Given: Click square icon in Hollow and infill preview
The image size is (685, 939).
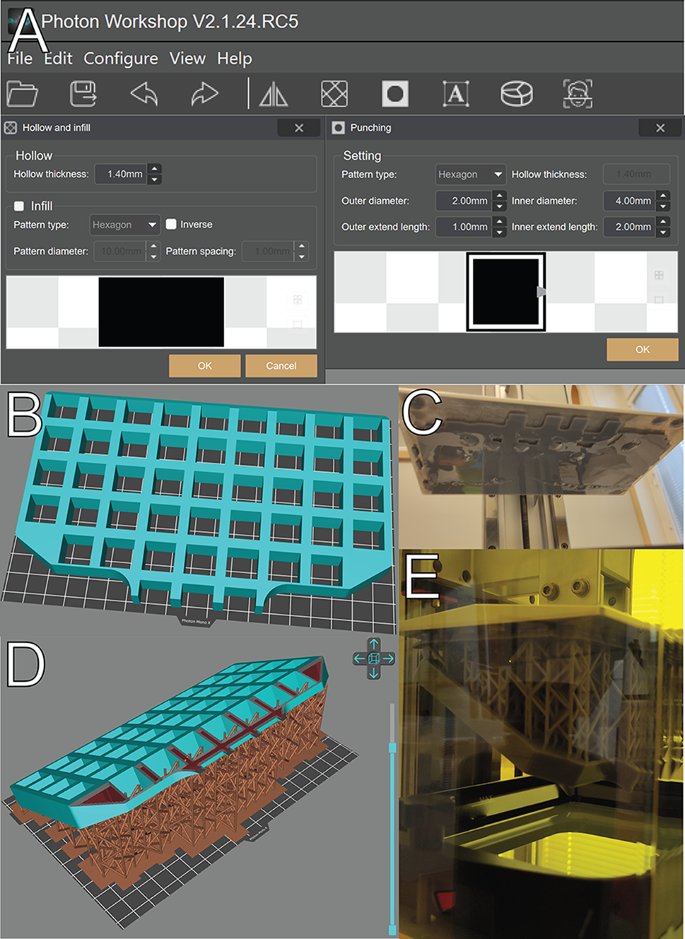Looking at the screenshot, I should tap(298, 325).
